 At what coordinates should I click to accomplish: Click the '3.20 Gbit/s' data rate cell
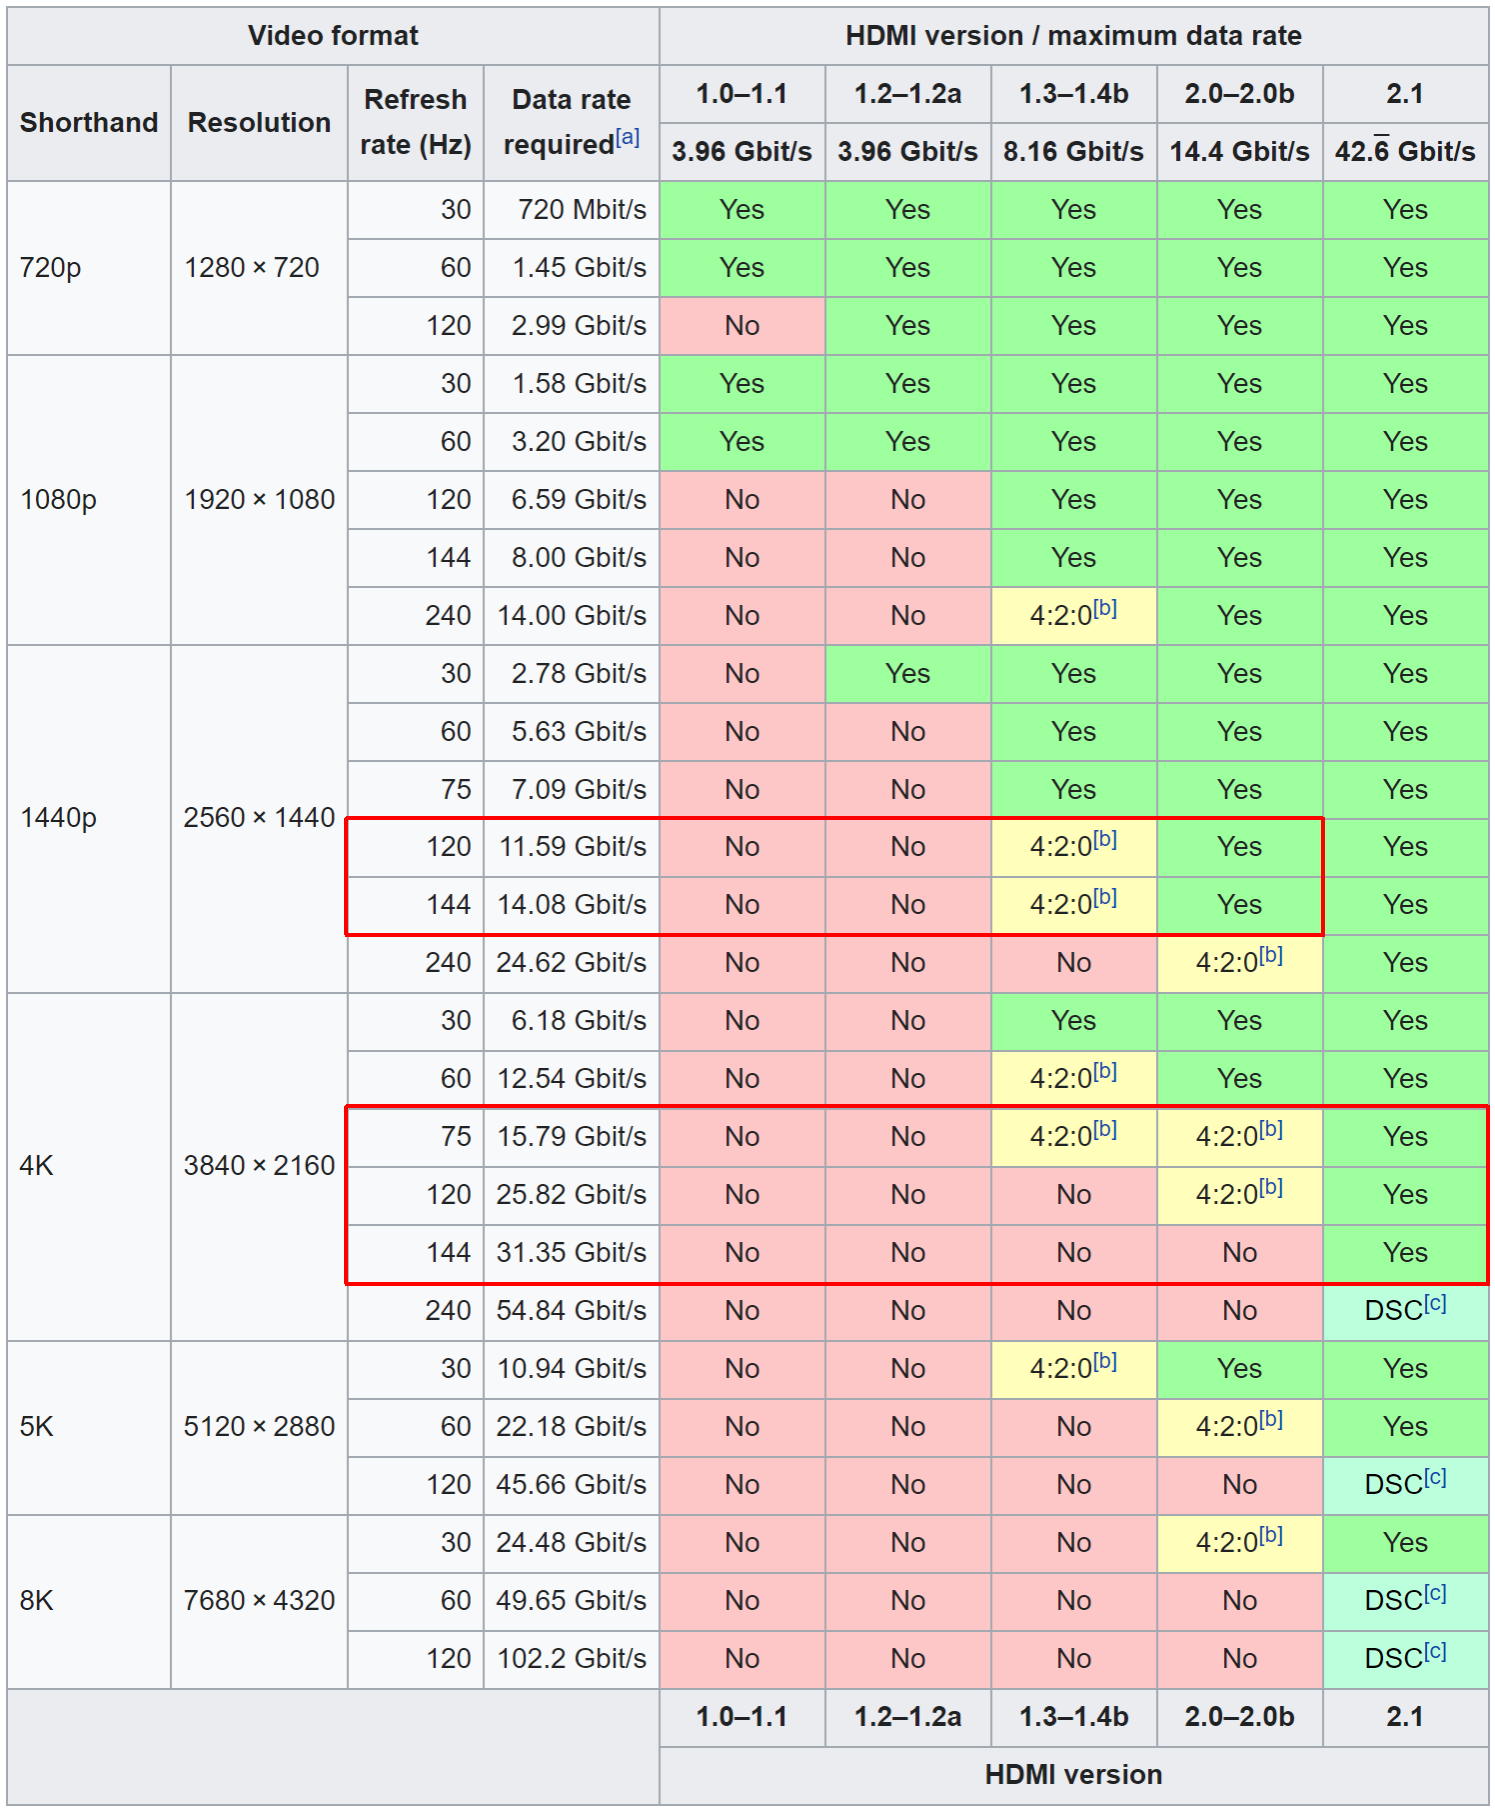pyautogui.click(x=571, y=442)
